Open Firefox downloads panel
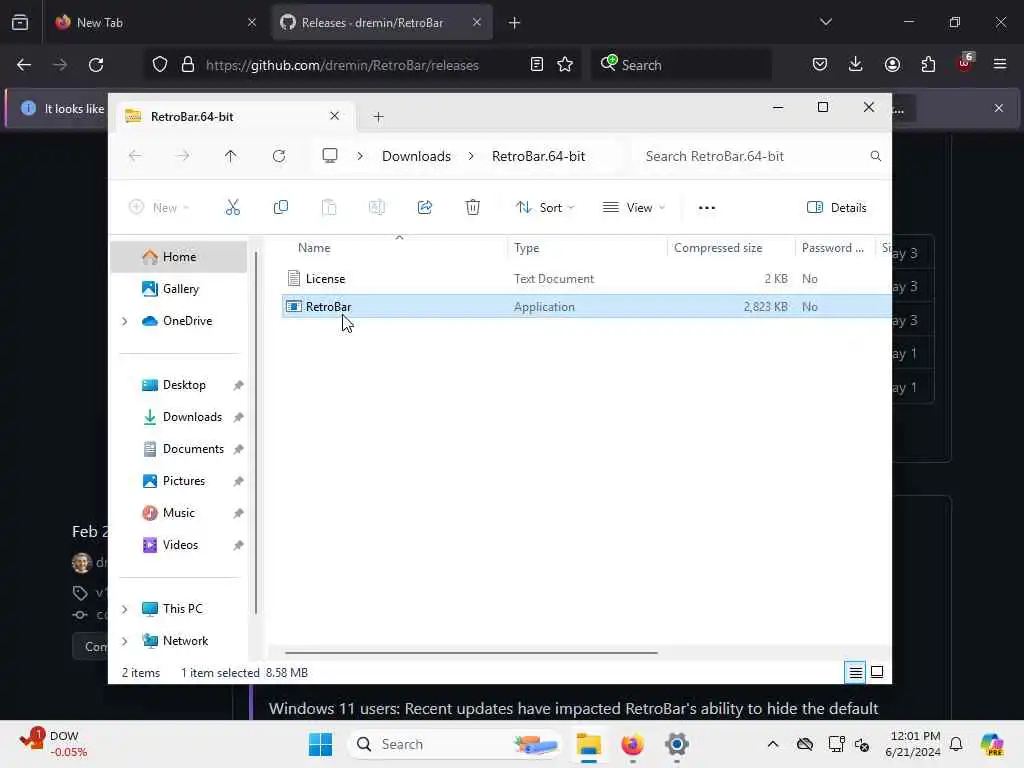The height and width of the screenshot is (768, 1024). pos(856,64)
